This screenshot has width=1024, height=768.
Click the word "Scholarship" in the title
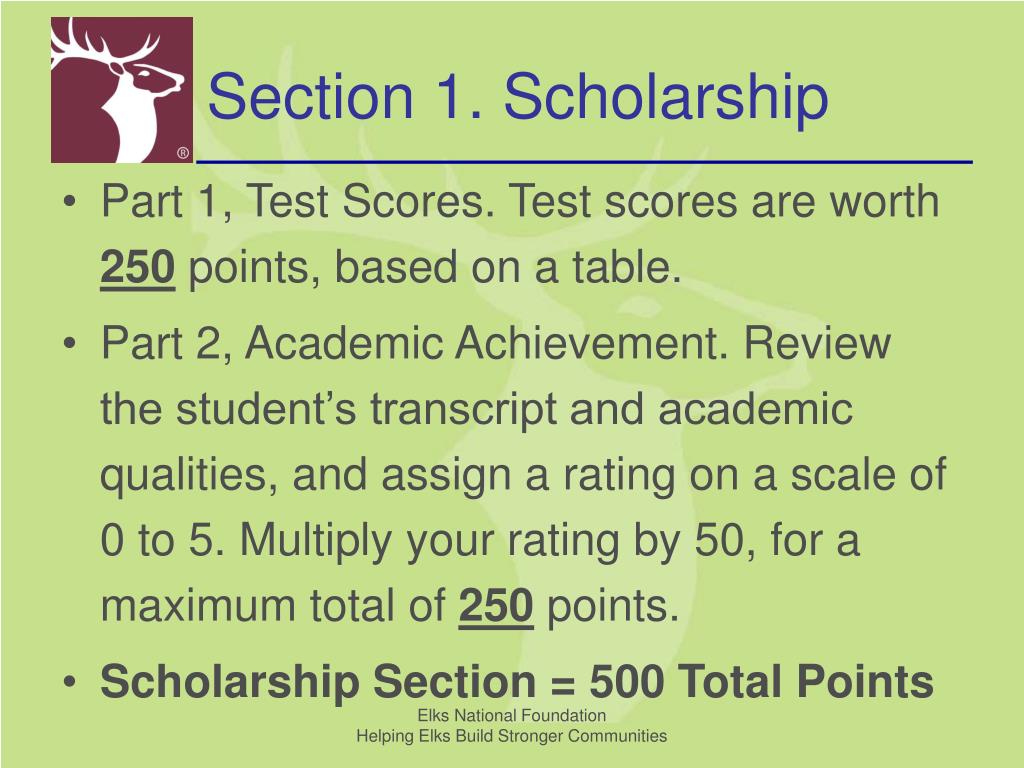tap(666, 97)
